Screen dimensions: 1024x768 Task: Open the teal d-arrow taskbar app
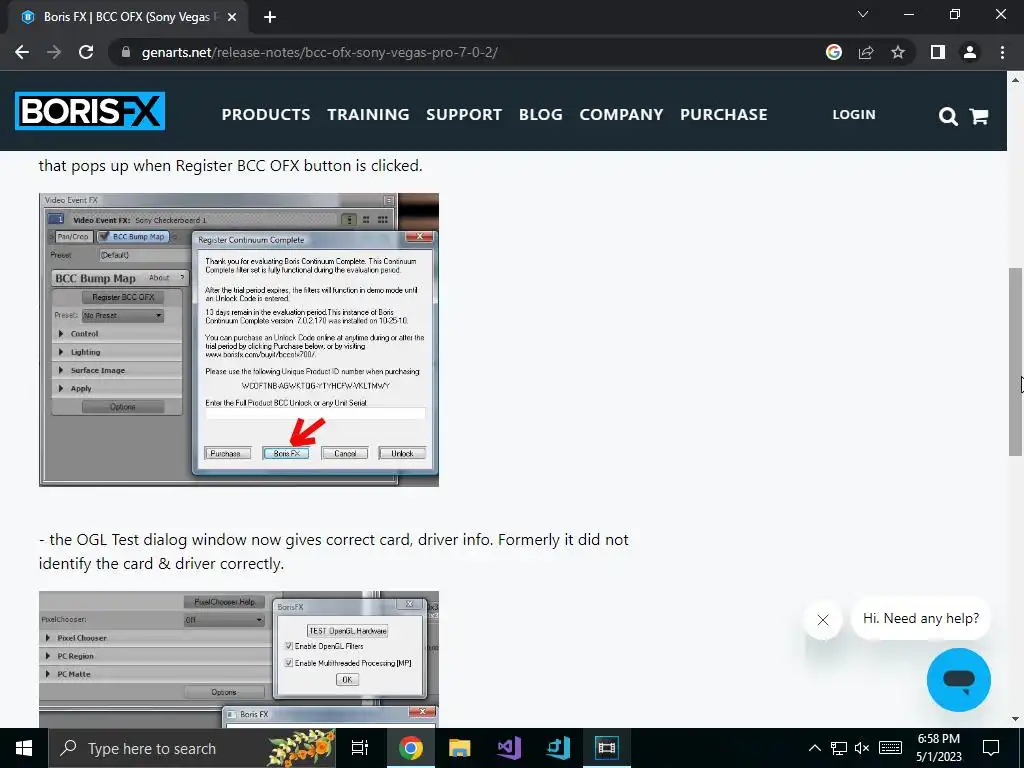coord(558,748)
